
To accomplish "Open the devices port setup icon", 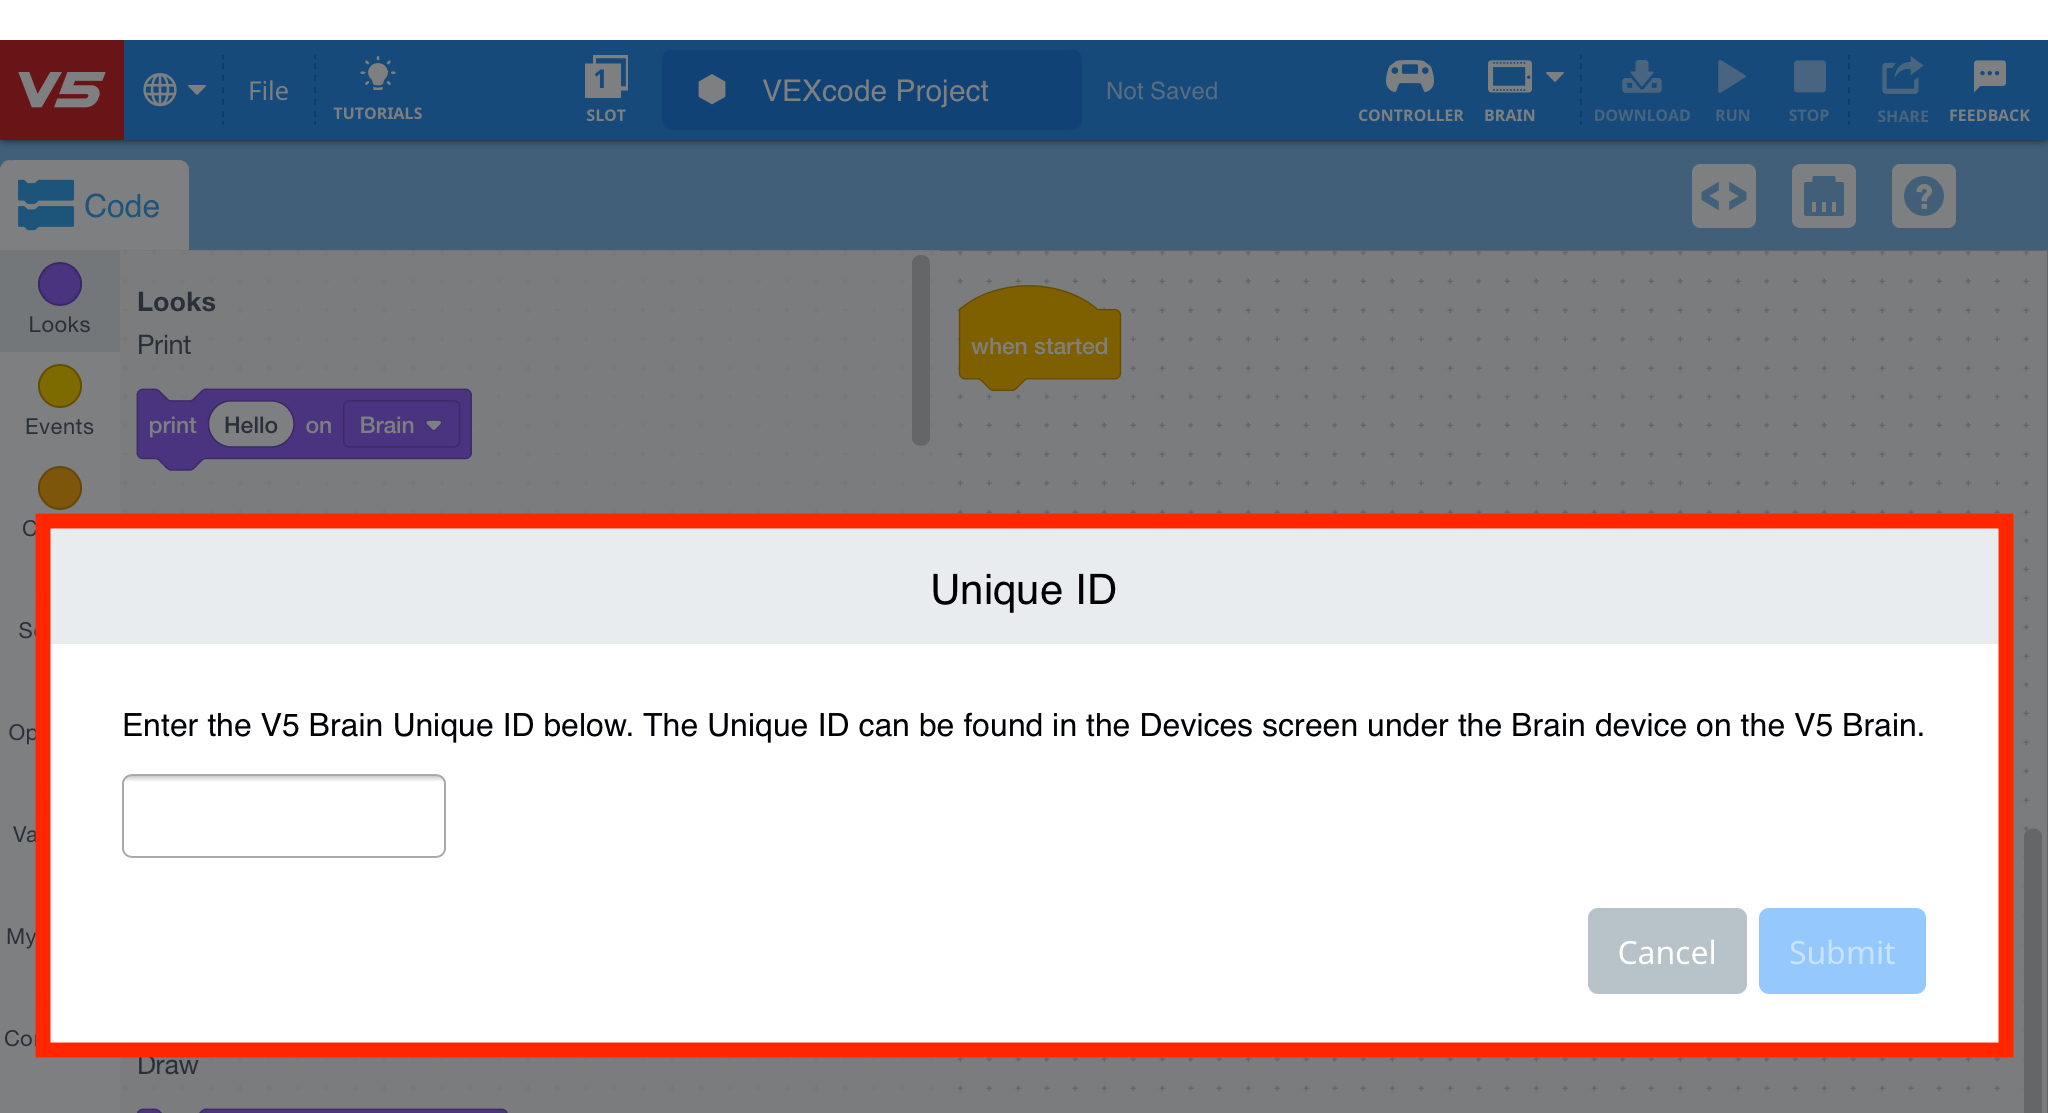I will point(1823,196).
